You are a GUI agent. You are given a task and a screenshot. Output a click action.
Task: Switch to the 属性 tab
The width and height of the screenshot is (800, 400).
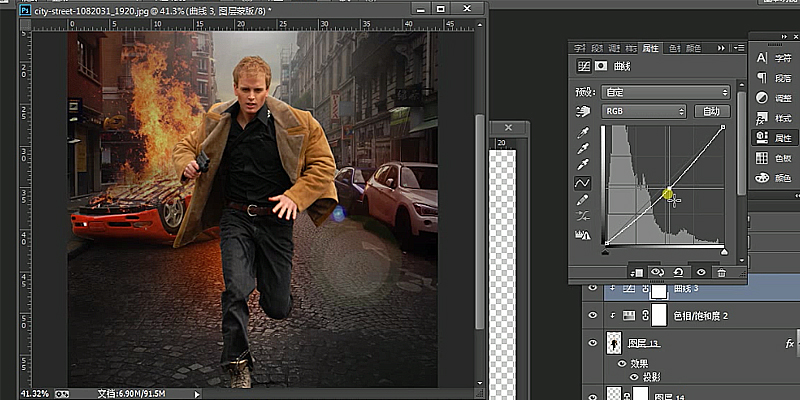click(651, 48)
